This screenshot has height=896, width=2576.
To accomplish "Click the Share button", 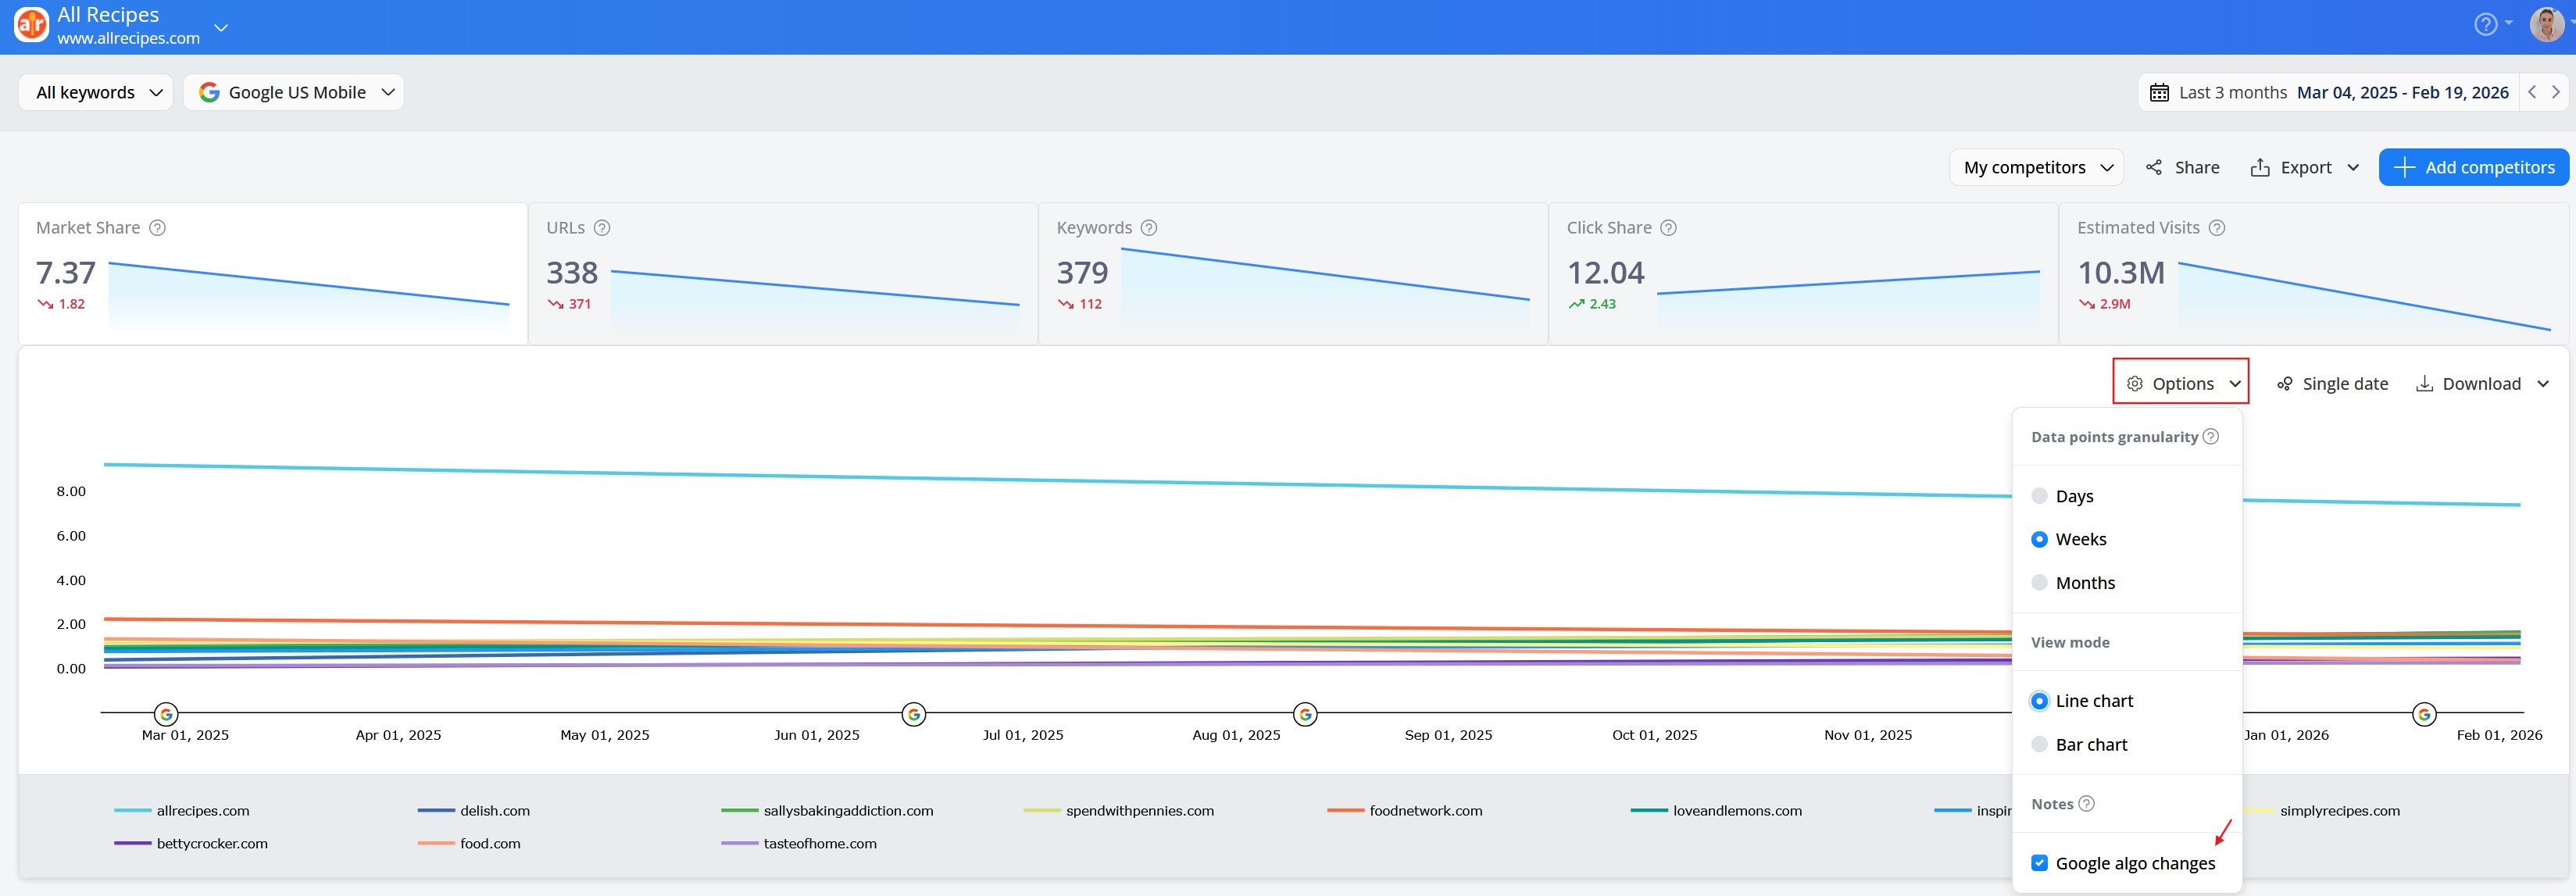I will point(2182,167).
